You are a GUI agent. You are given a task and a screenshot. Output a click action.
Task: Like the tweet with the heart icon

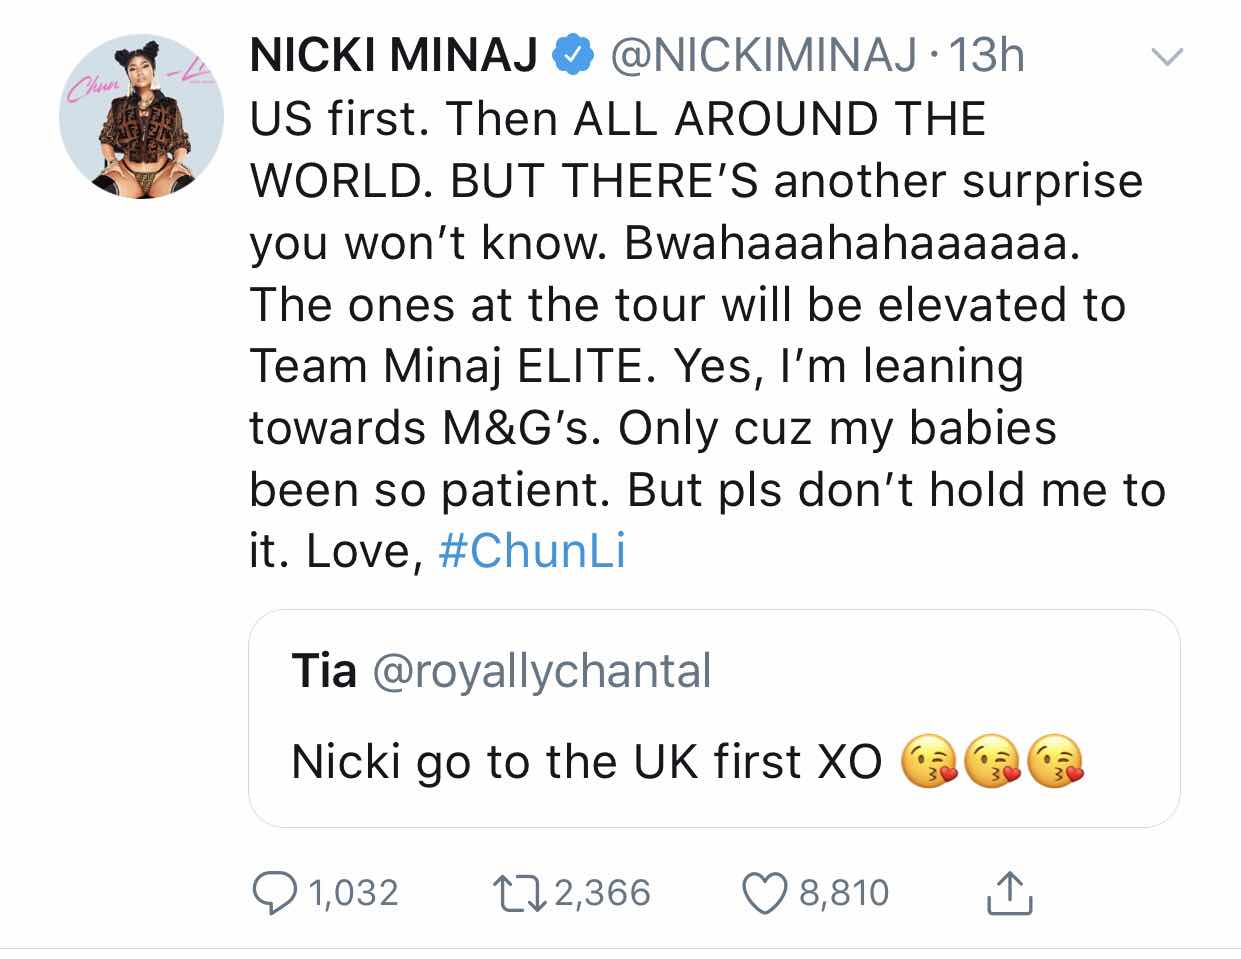click(763, 893)
